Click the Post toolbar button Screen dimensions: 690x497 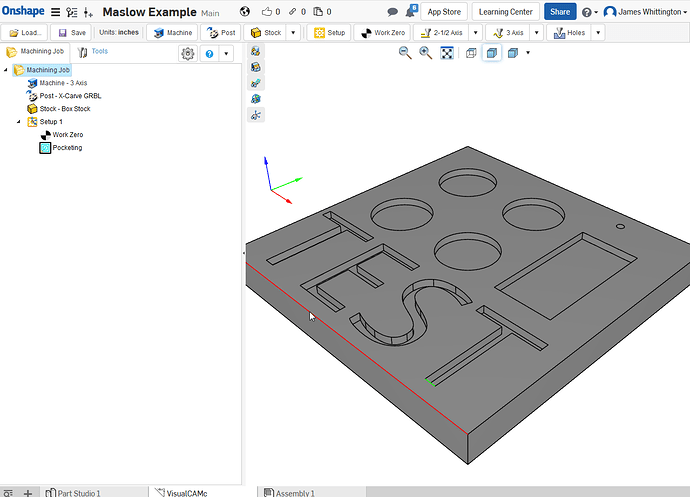click(x=221, y=33)
